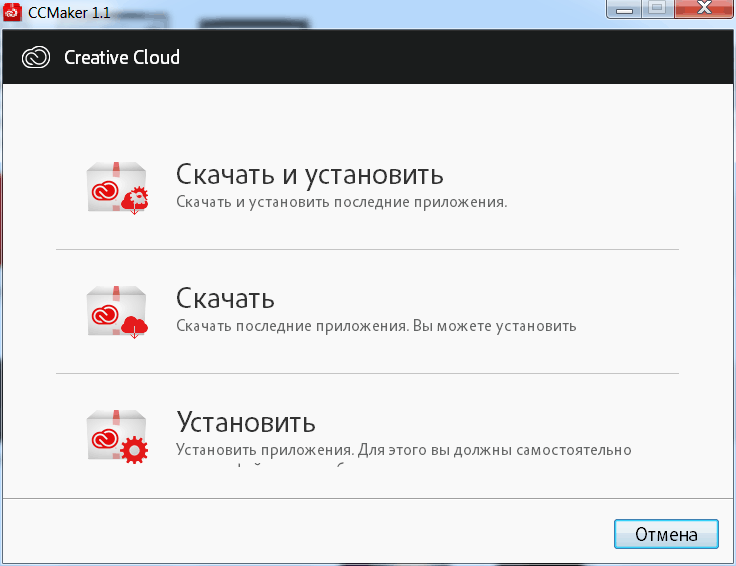Click "Скачать и установить последние приложения." description

pos(342,202)
